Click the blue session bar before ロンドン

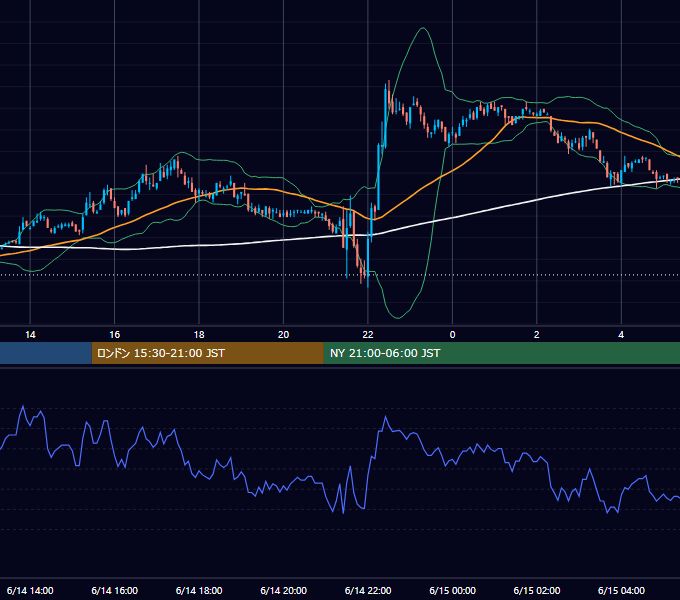46,353
